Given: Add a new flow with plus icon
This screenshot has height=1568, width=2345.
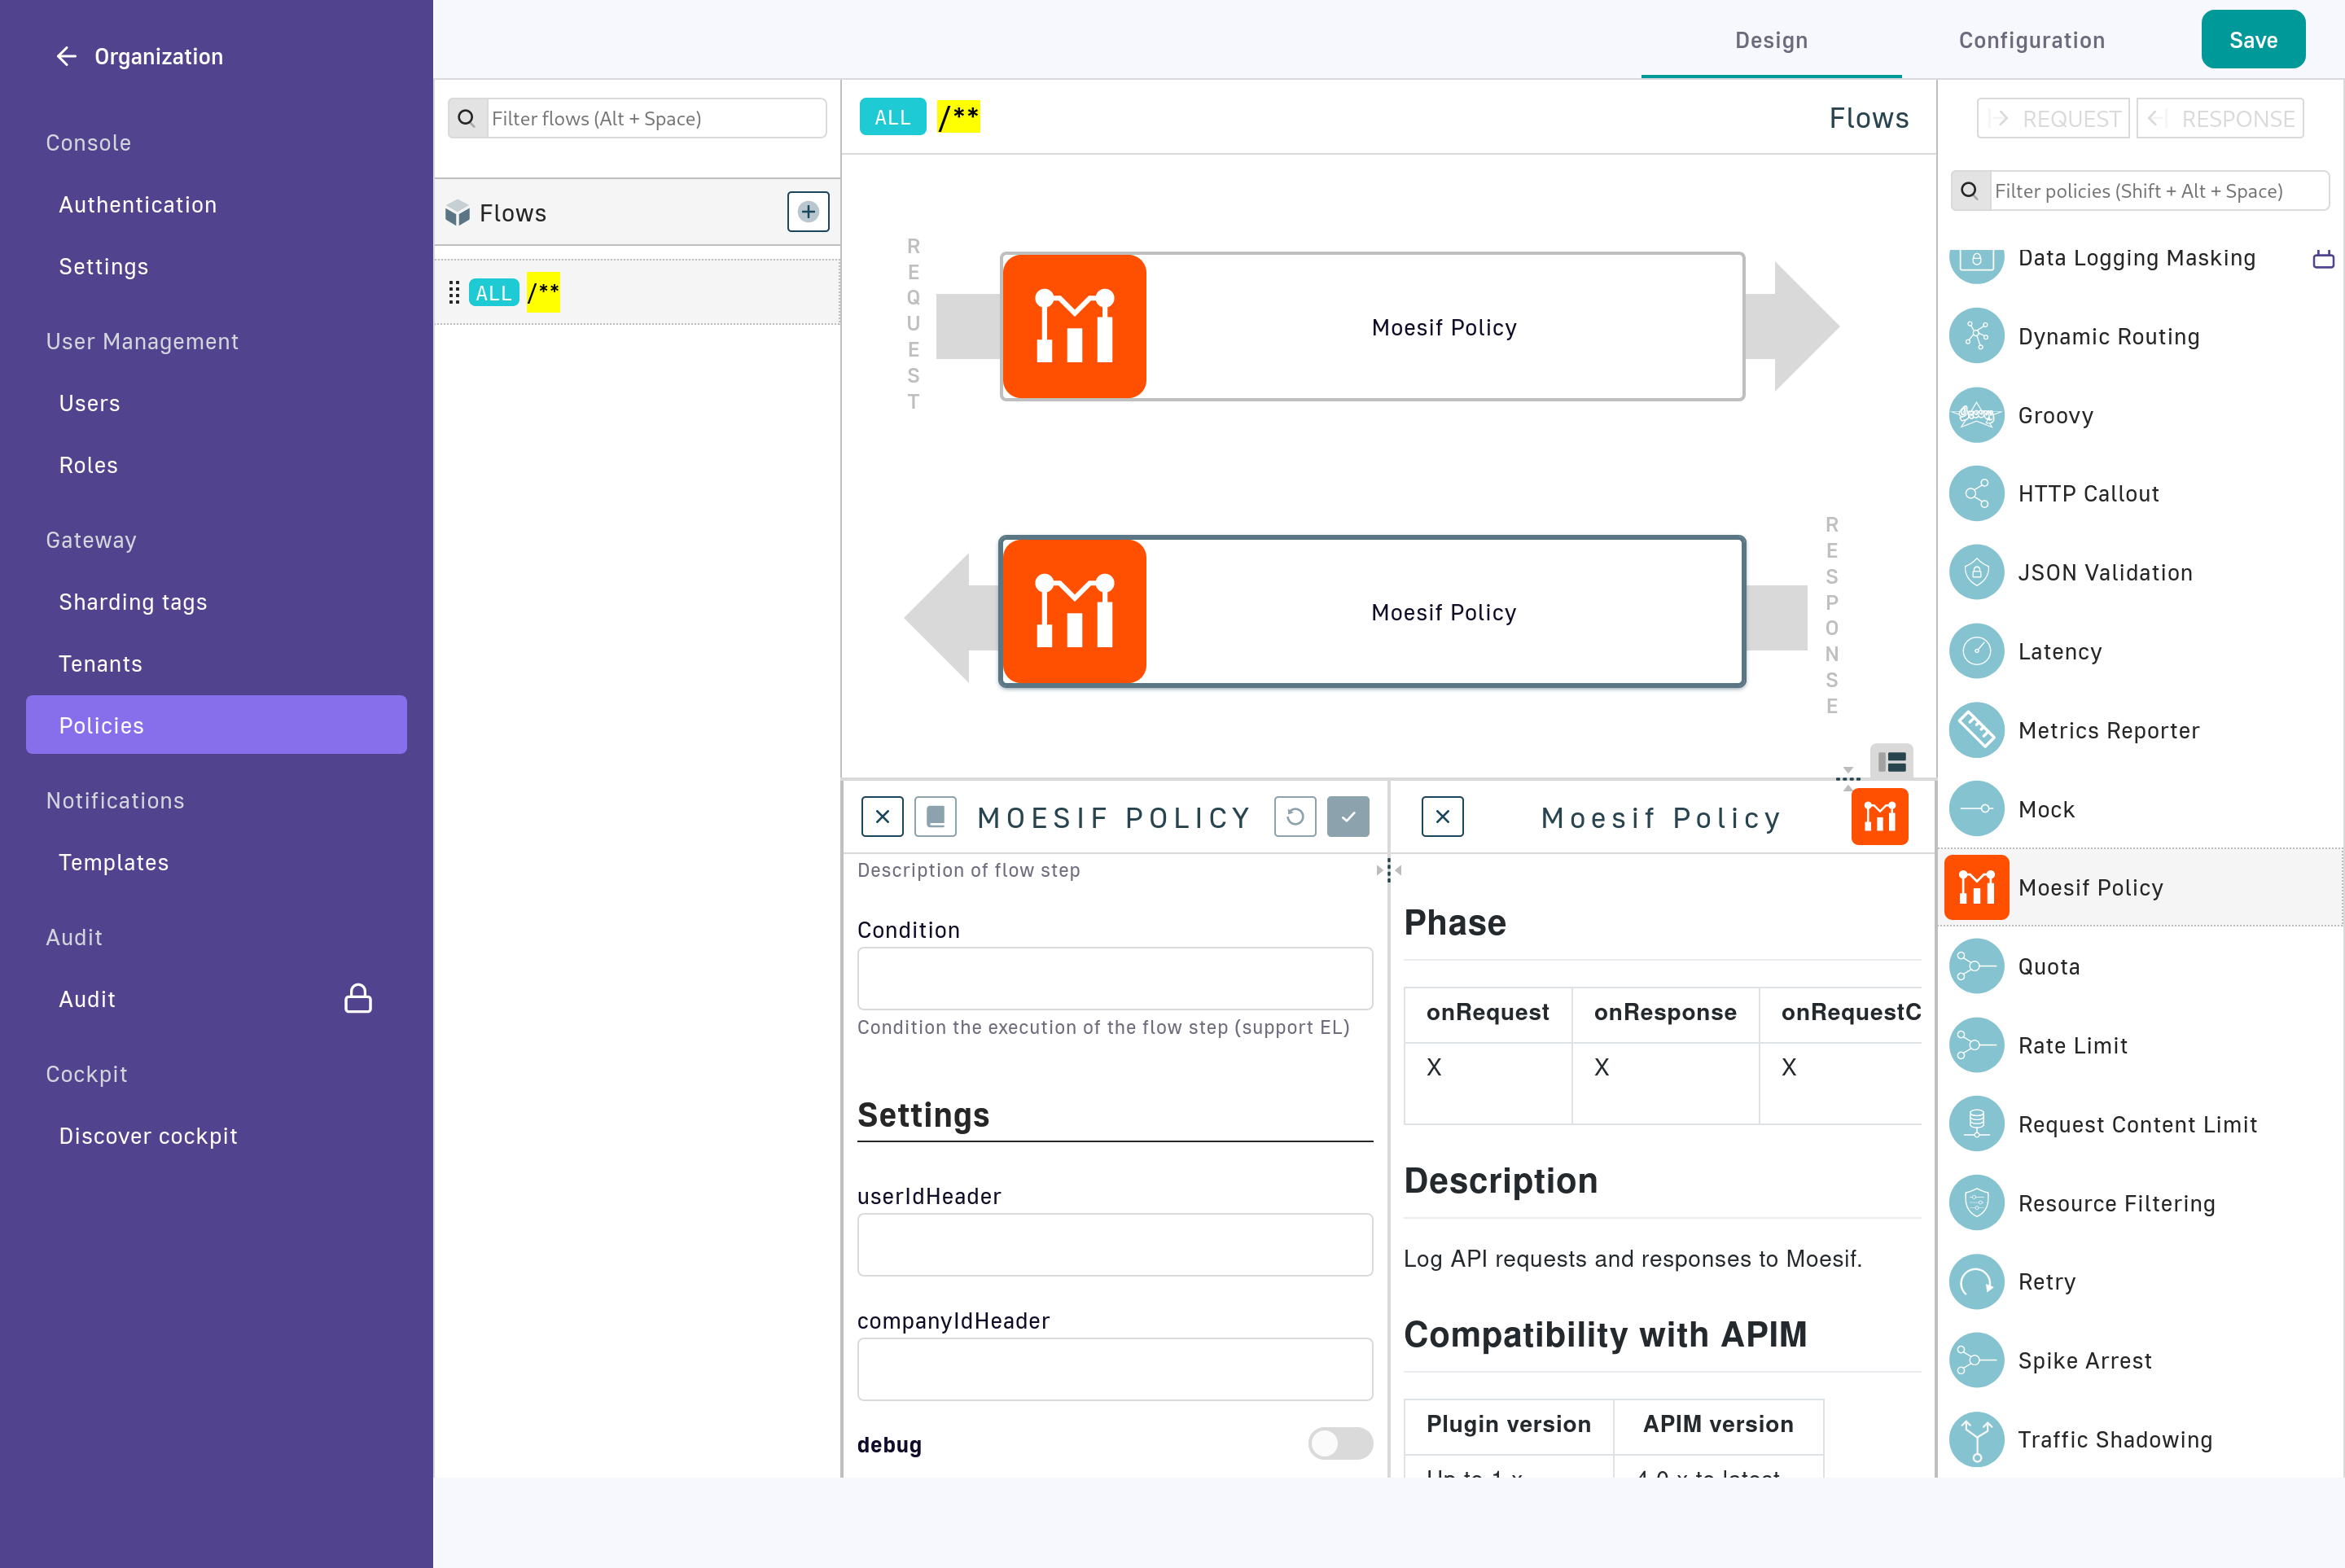Looking at the screenshot, I should tap(808, 212).
